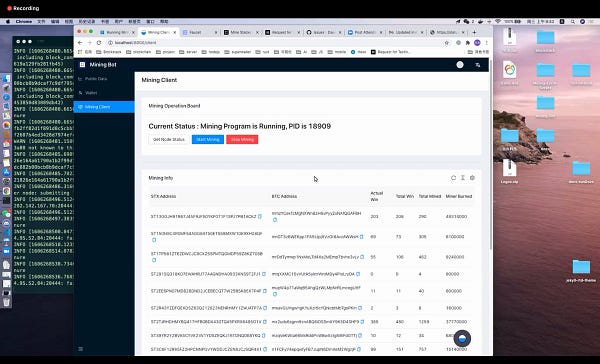This screenshot has height=364, width=600.
Task: Copy STX address in the 452 Total Mined row
Action: pos(154,260)
